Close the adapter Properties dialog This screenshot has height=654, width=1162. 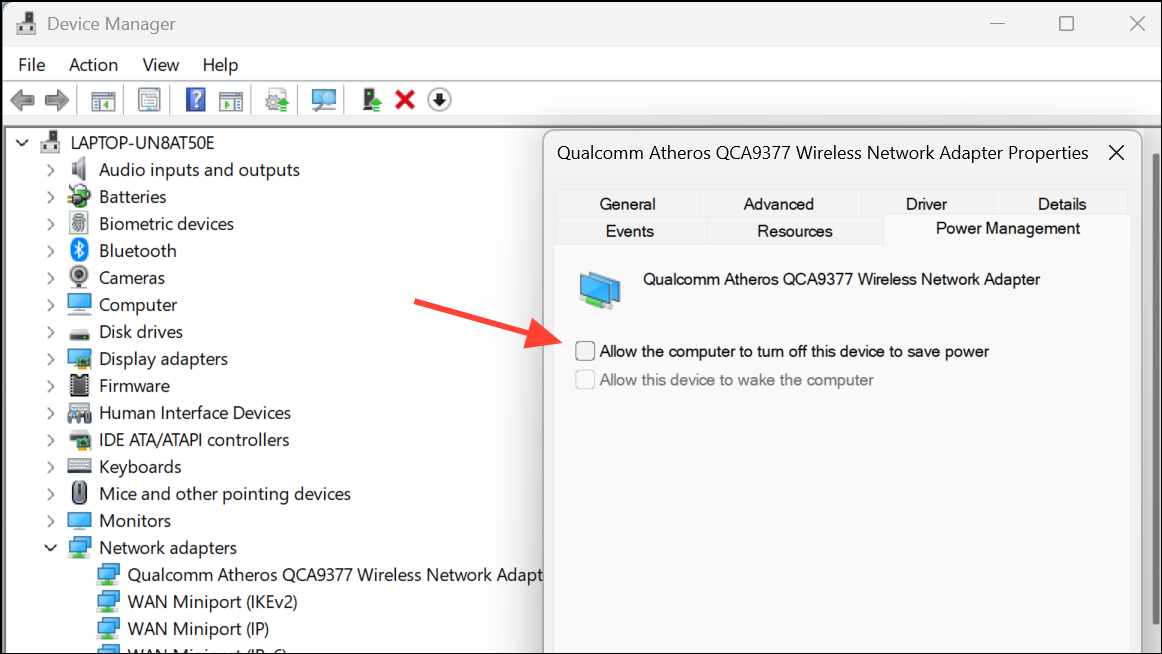click(x=1116, y=153)
